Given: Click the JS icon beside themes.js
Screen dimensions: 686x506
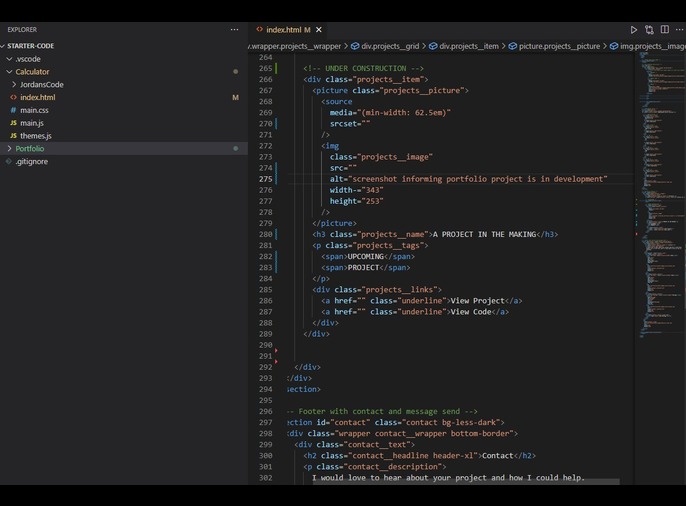Looking at the screenshot, I should [x=14, y=136].
